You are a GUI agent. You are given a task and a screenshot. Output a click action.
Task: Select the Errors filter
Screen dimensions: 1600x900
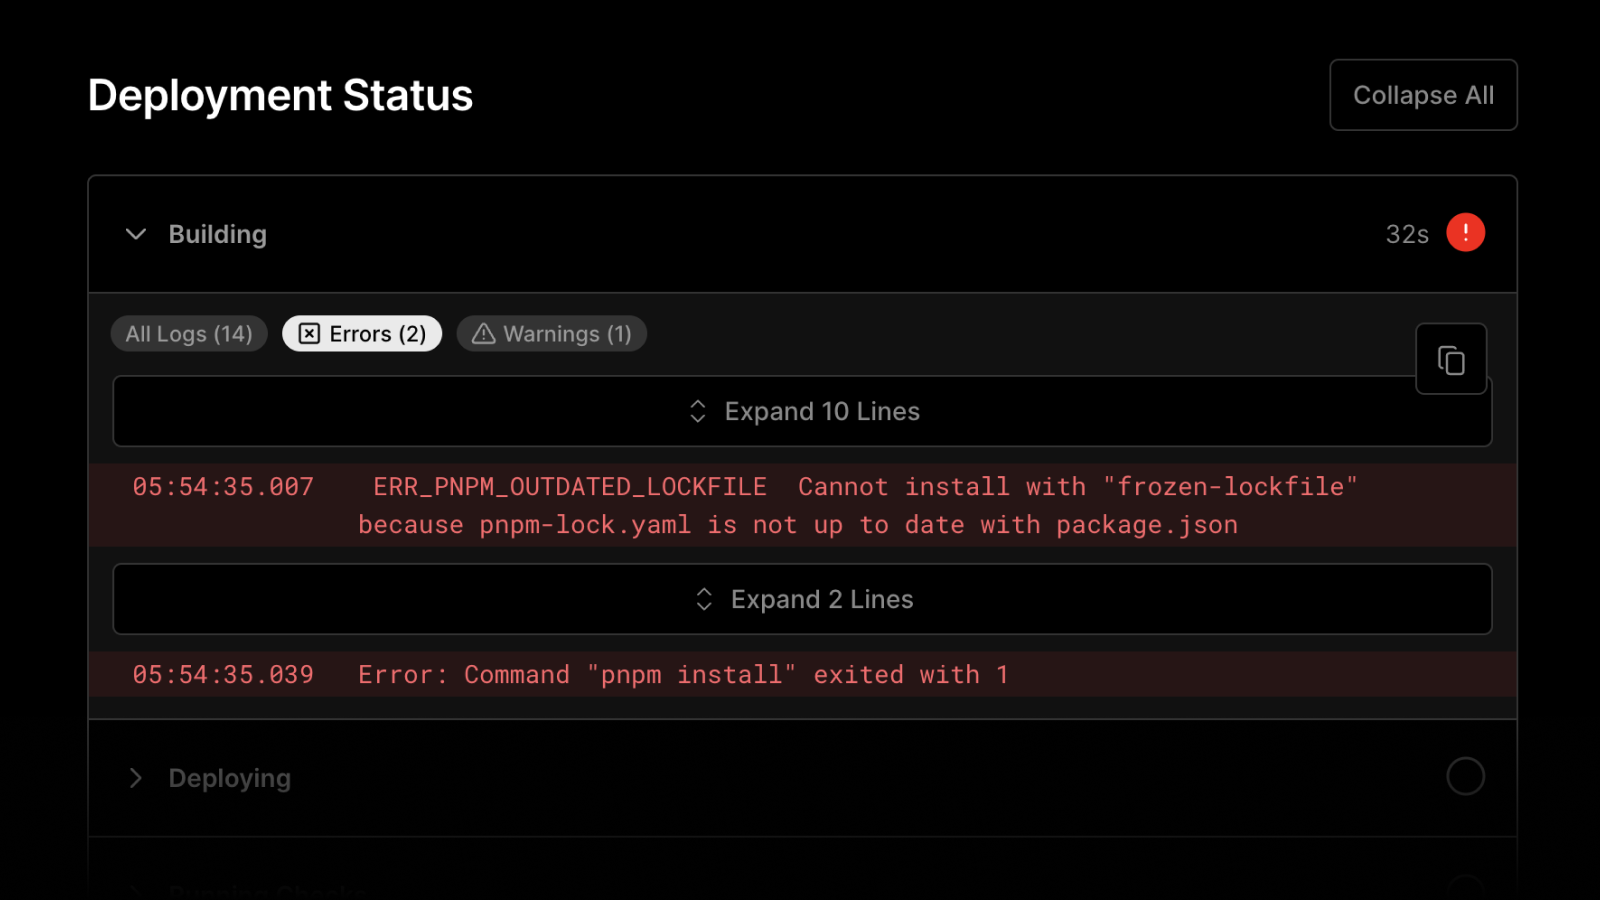361,334
